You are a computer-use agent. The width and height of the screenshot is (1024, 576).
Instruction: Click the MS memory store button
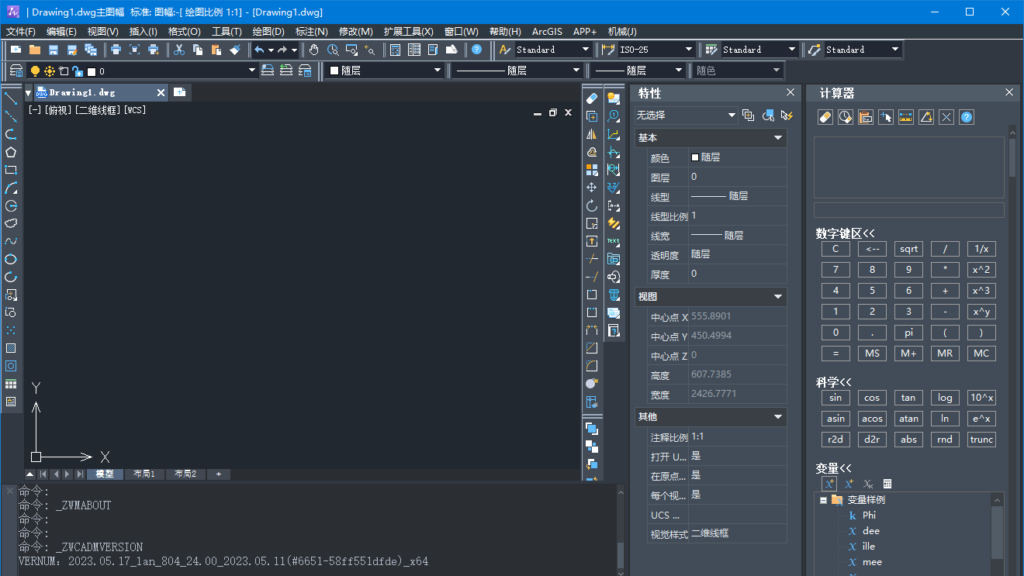point(872,353)
